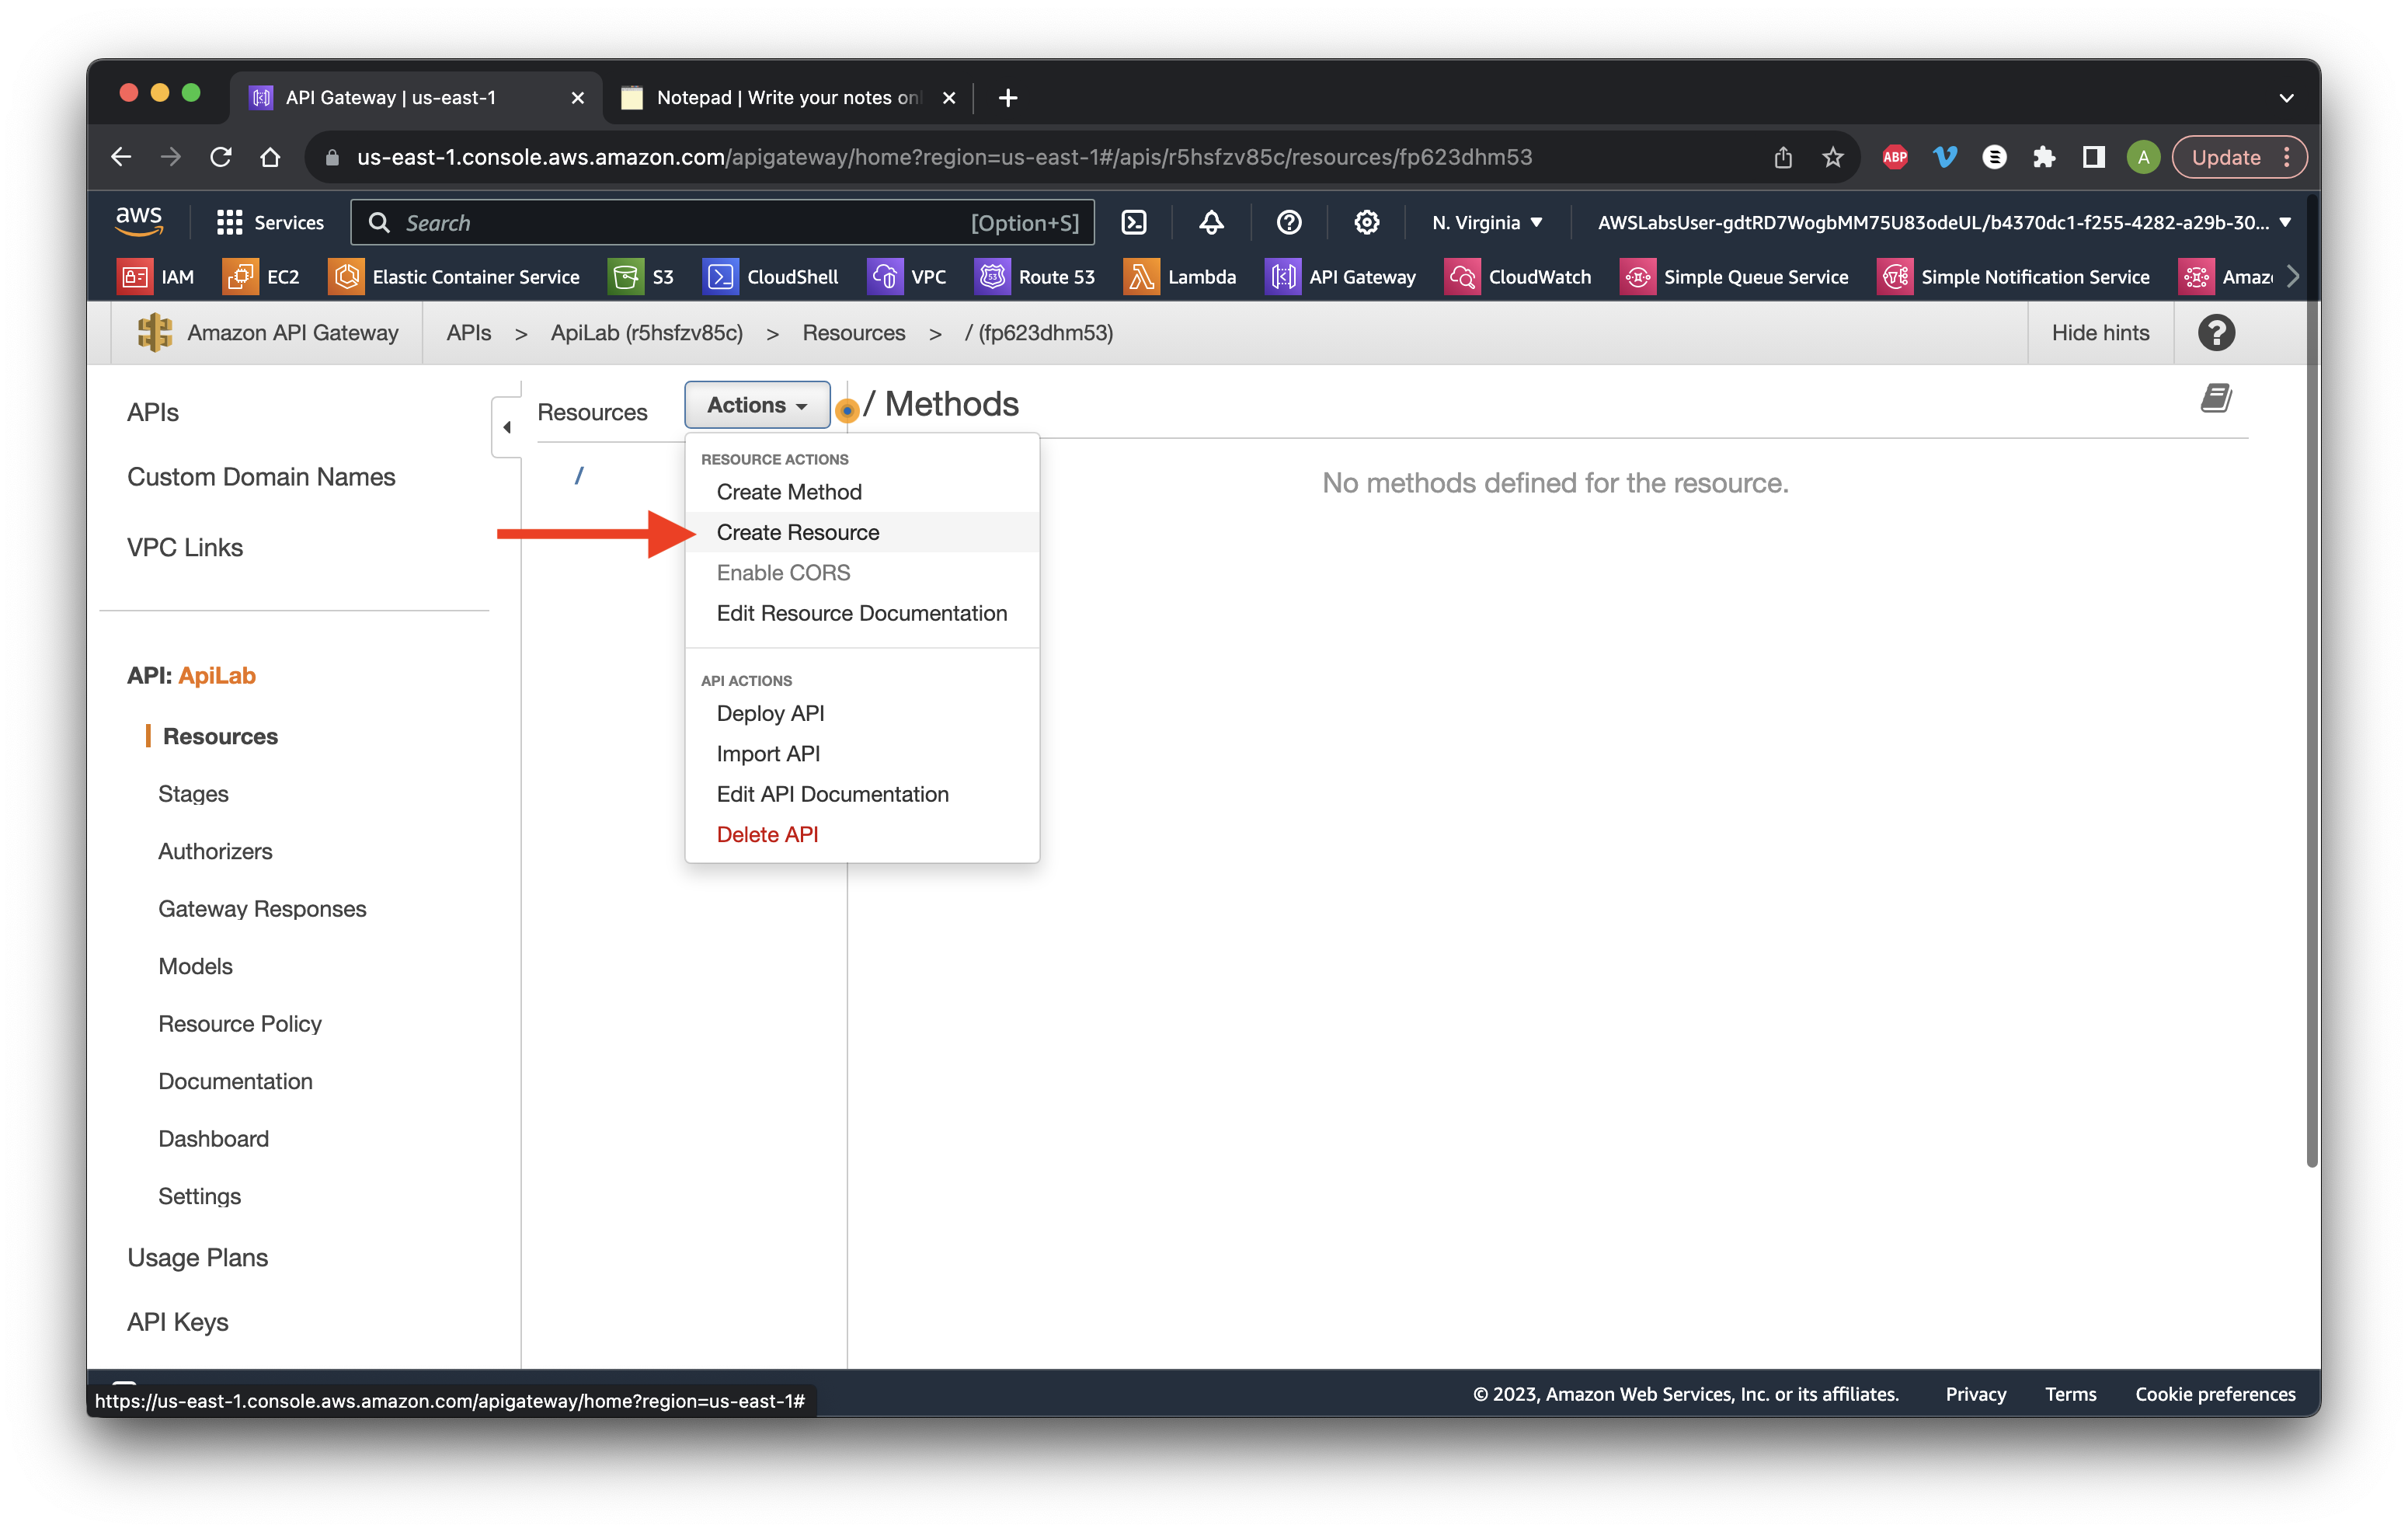The image size is (2408, 1532).
Task: Open the documentation book icon
Action: 2216,398
